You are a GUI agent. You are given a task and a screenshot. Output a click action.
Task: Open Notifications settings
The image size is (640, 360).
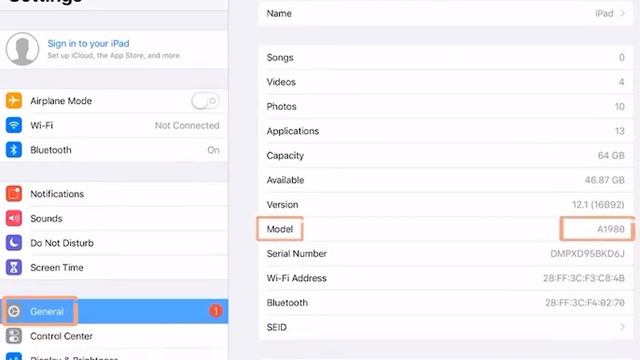pos(114,194)
